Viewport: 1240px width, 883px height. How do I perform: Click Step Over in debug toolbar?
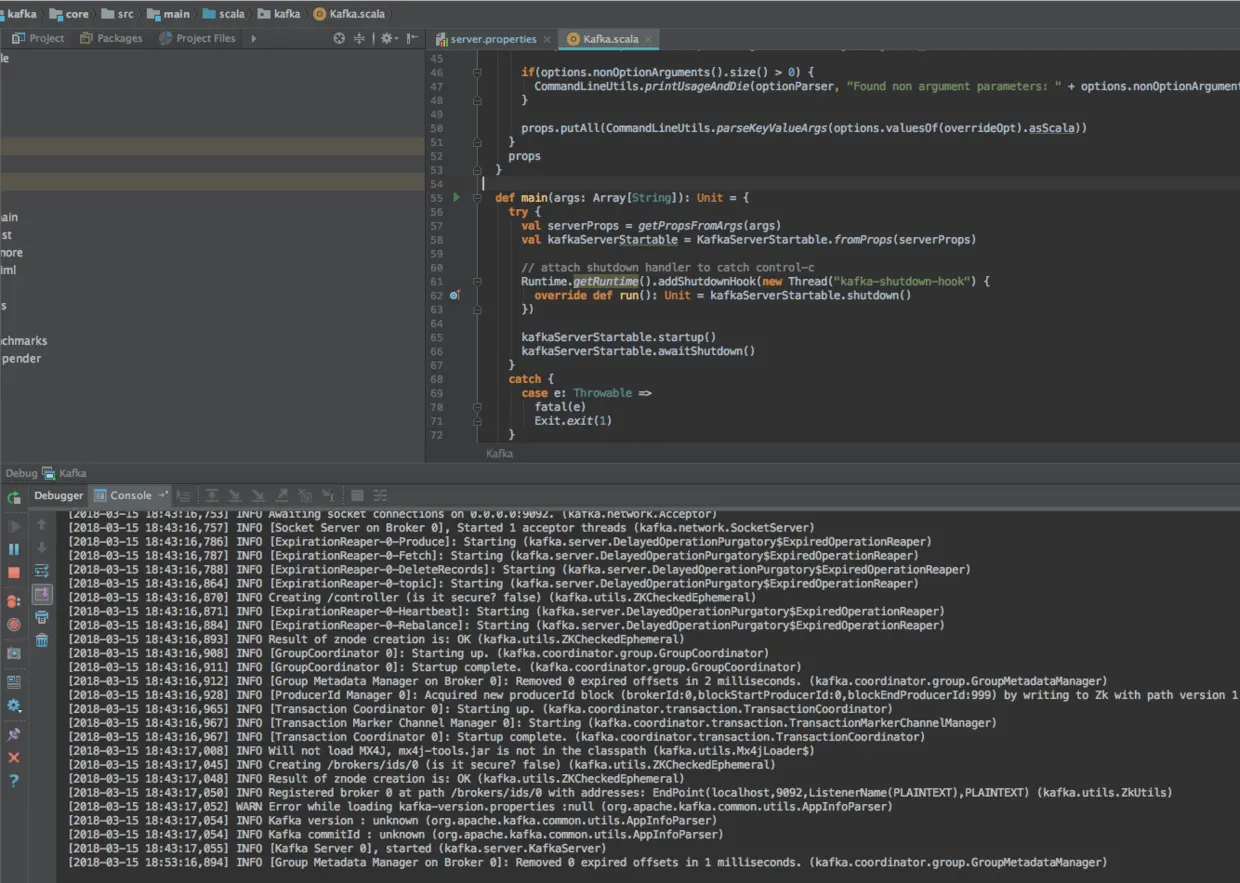pos(212,495)
